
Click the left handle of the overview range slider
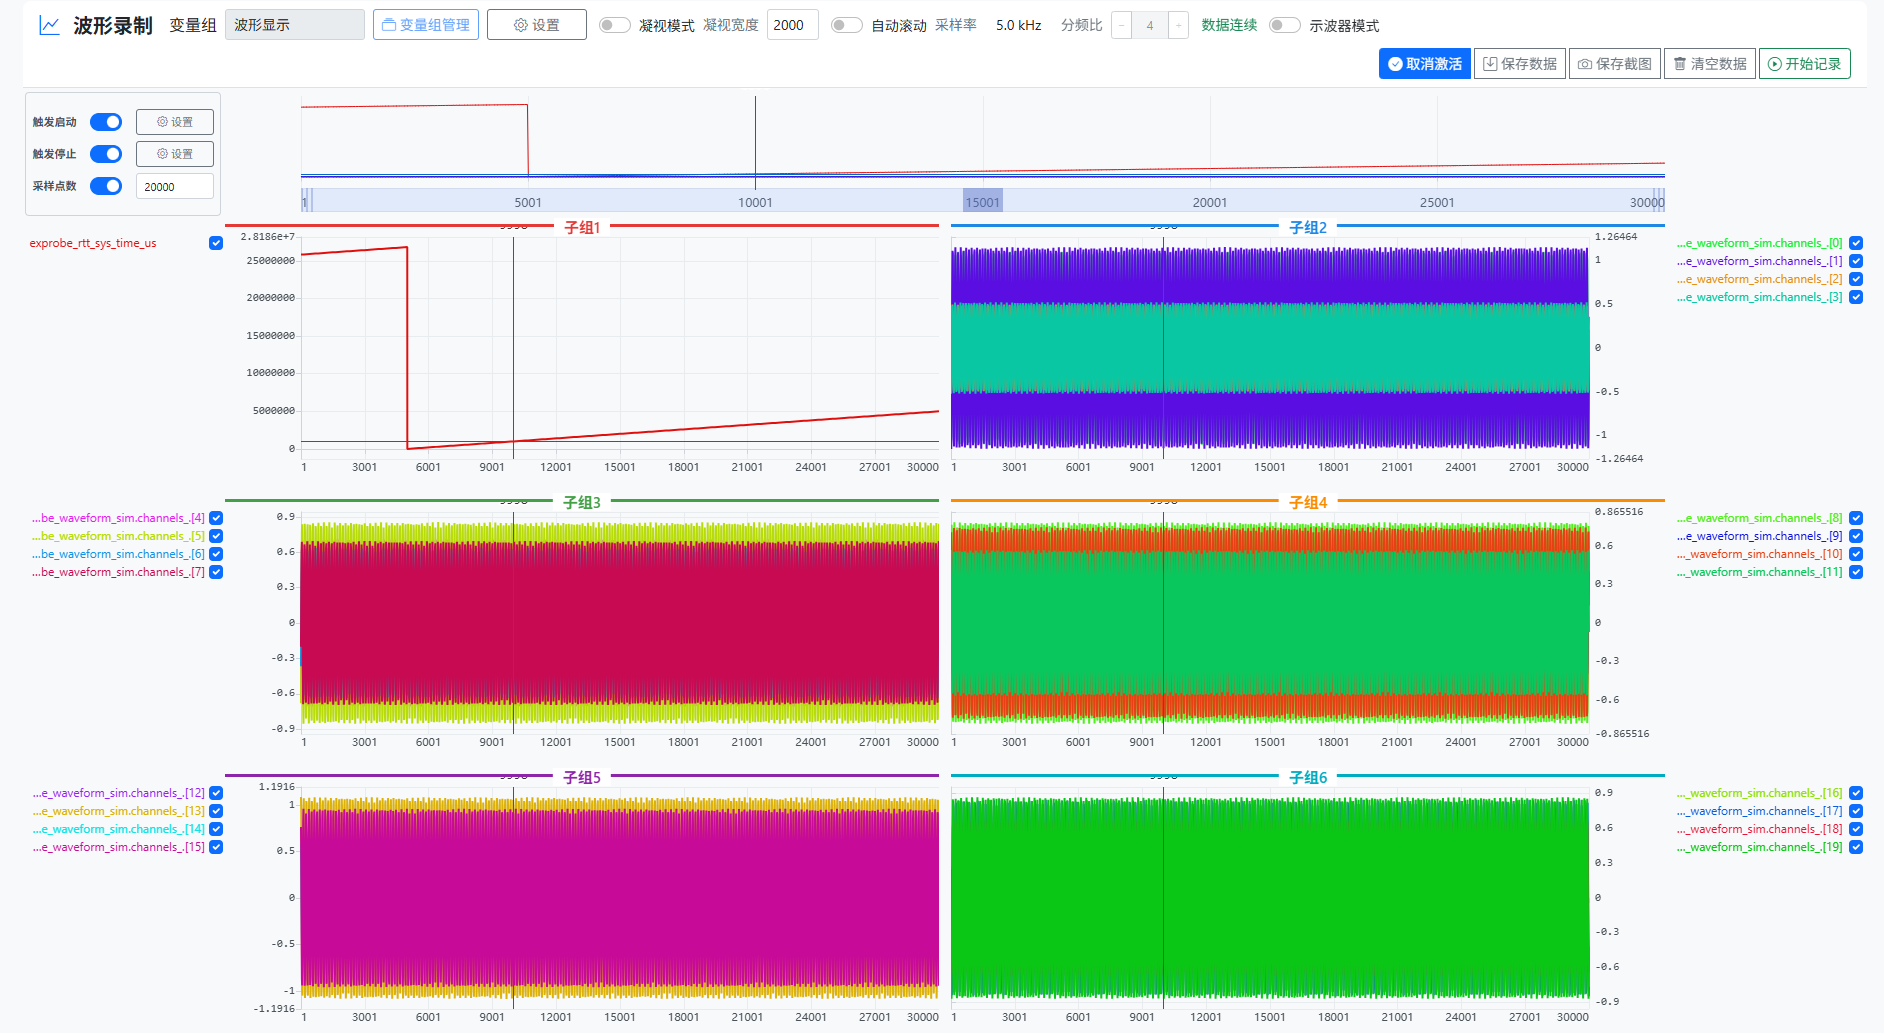pos(307,201)
